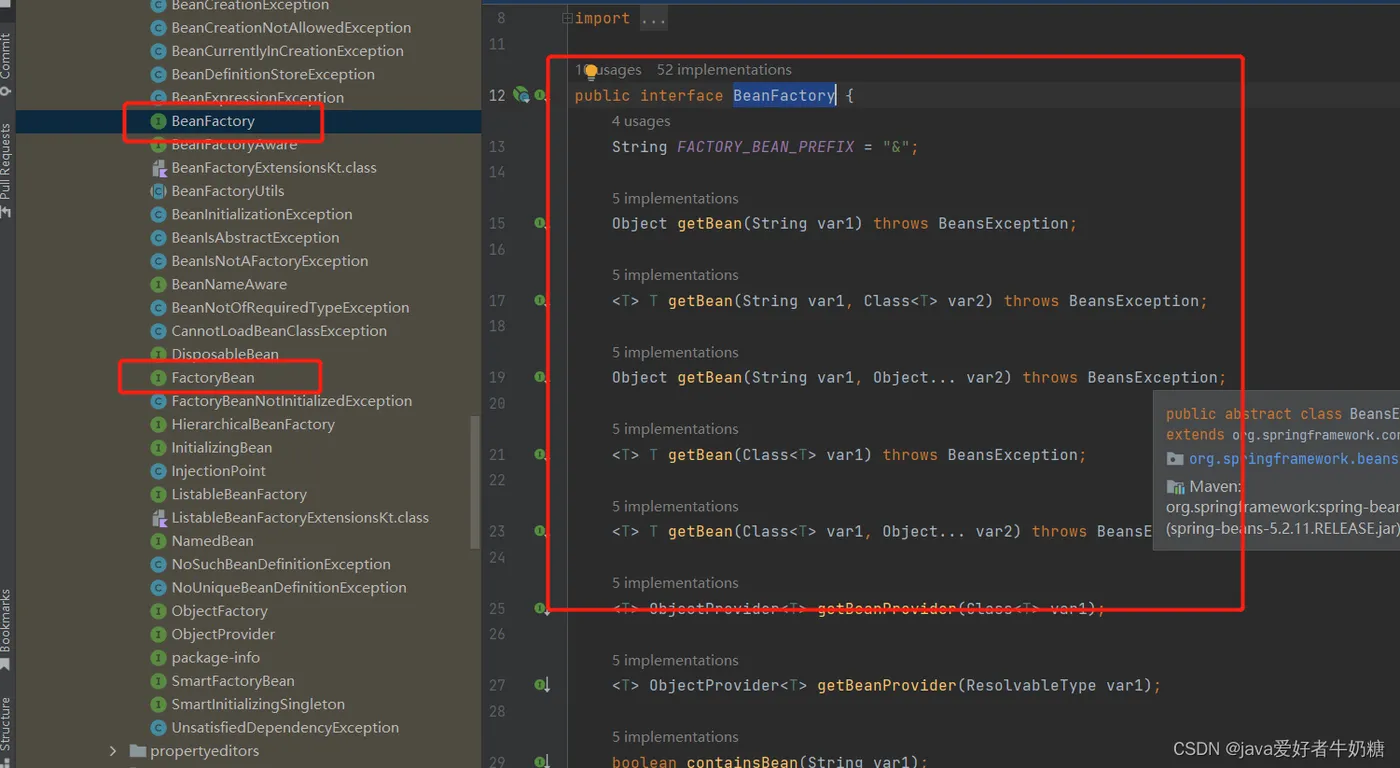Click the BeanIsAbstractException class icon
This screenshot has height=768, width=1400.
point(158,238)
